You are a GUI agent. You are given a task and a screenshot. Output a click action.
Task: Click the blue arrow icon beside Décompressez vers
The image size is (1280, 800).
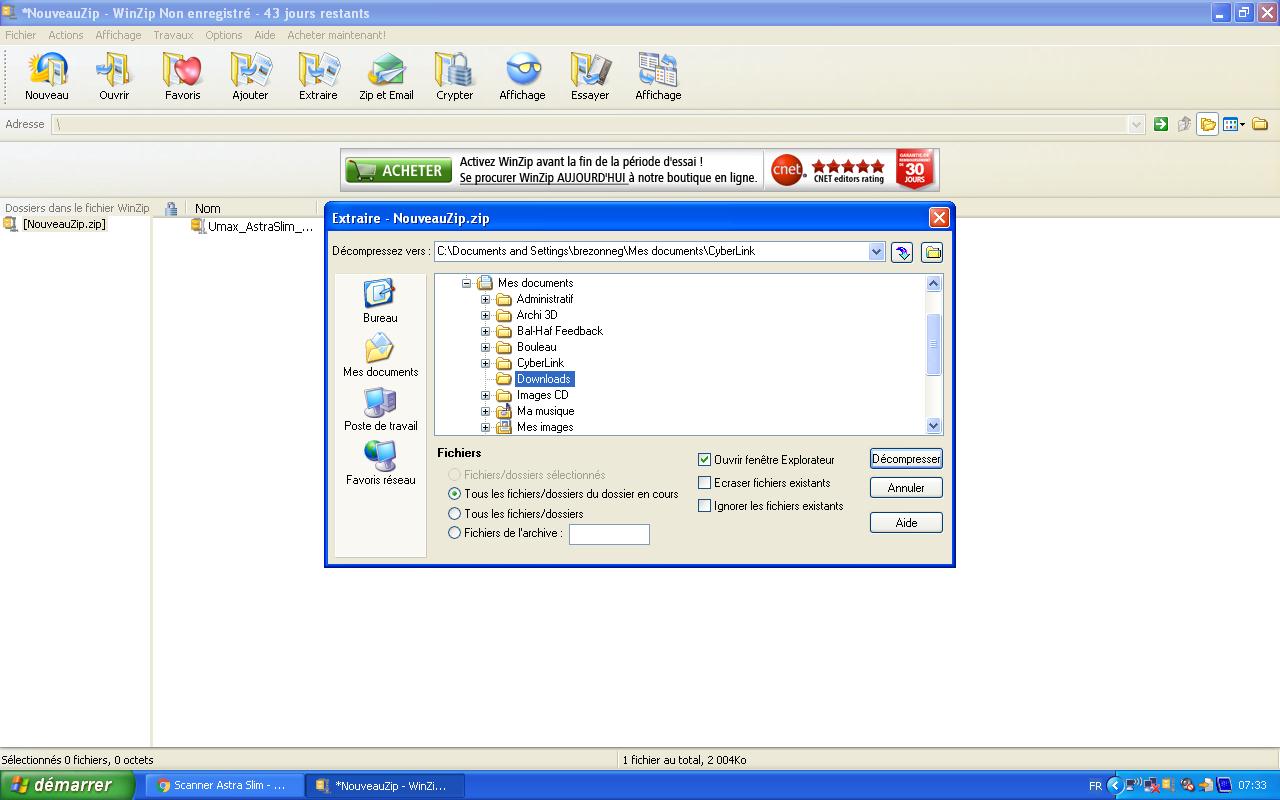(x=902, y=252)
